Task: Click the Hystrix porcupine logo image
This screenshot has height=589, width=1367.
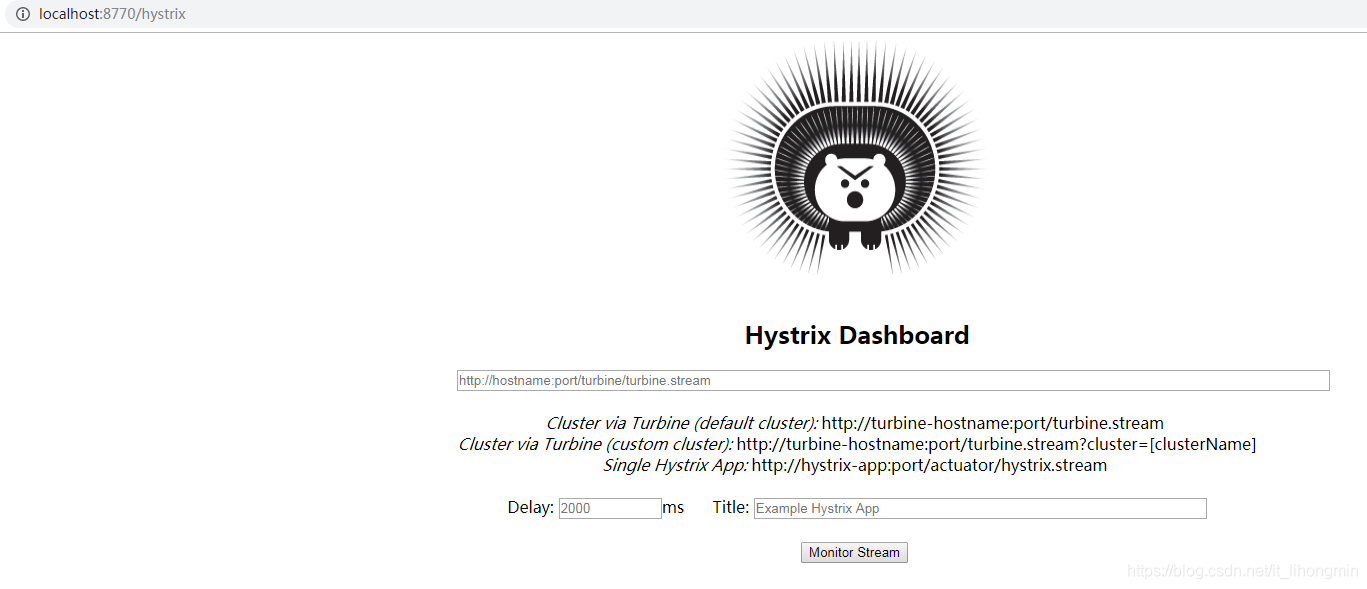Action: 855,158
